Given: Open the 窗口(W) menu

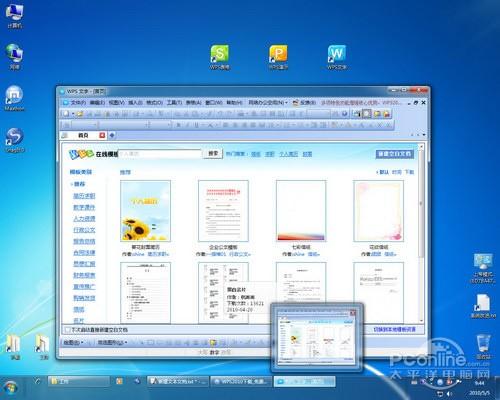Looking at the screenshot, I should point(214,103).
